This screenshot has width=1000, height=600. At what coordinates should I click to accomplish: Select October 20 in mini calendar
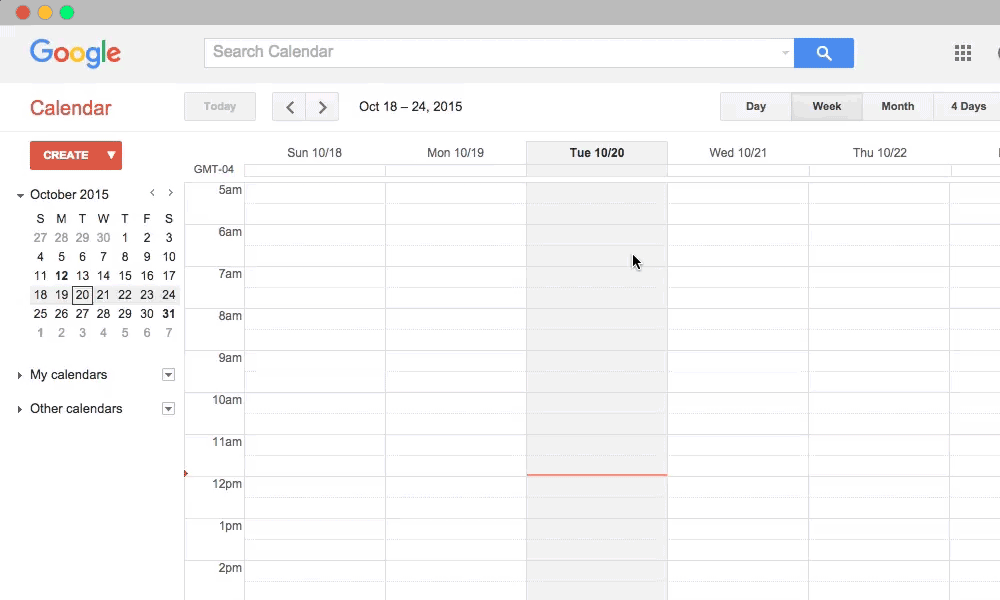[x=82, y=295]
